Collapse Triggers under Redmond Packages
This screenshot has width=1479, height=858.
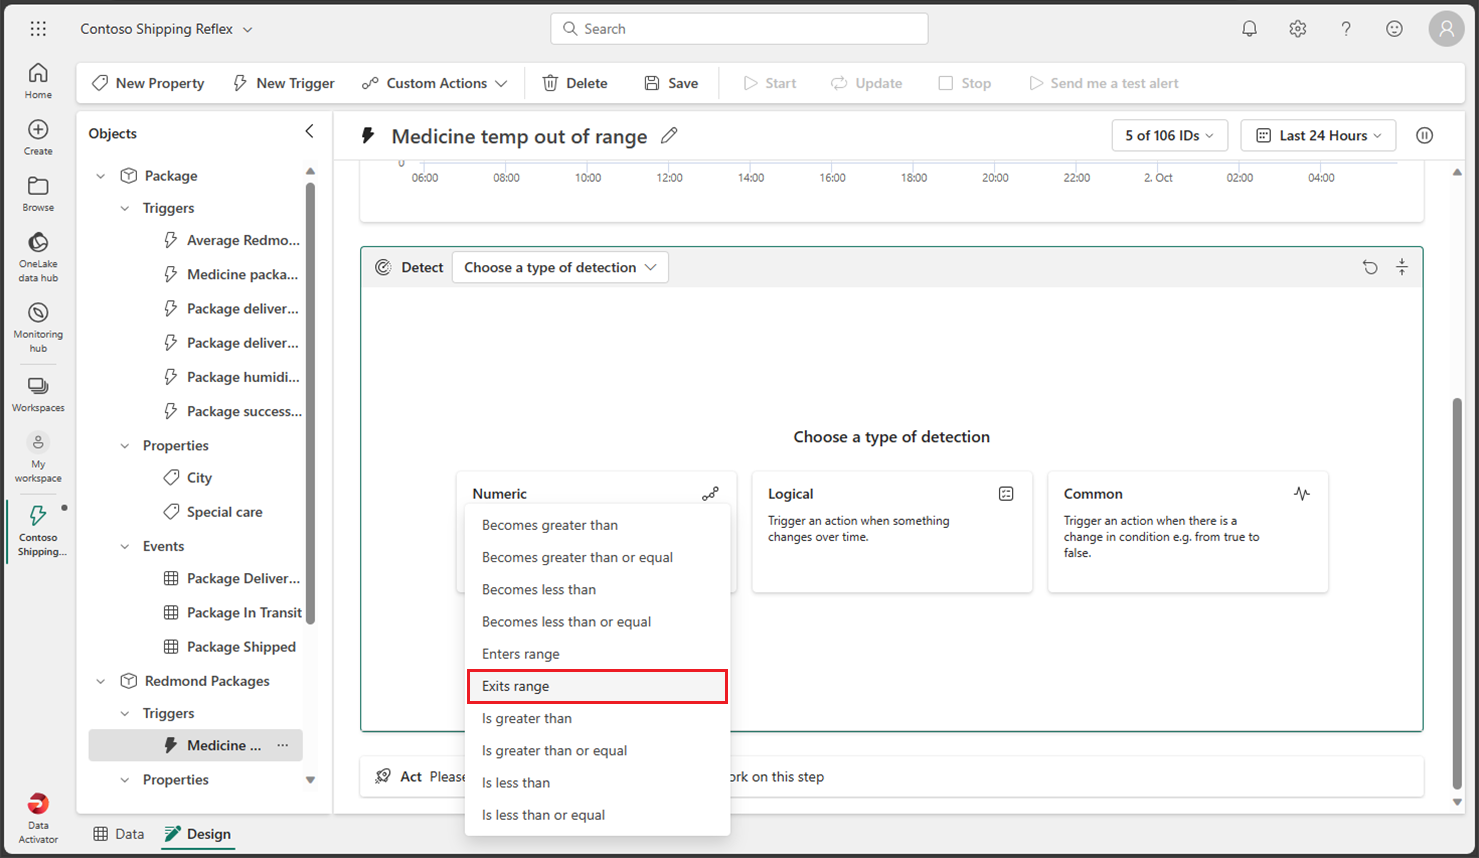point(124,713)
